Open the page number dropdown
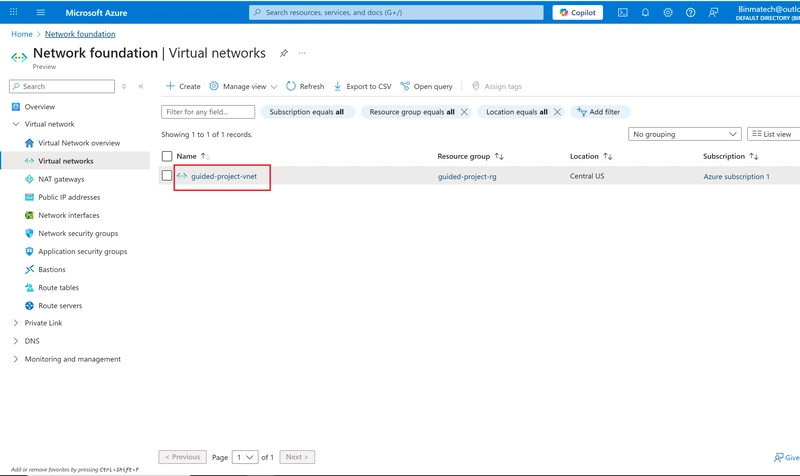 click(x=244, y=457)
